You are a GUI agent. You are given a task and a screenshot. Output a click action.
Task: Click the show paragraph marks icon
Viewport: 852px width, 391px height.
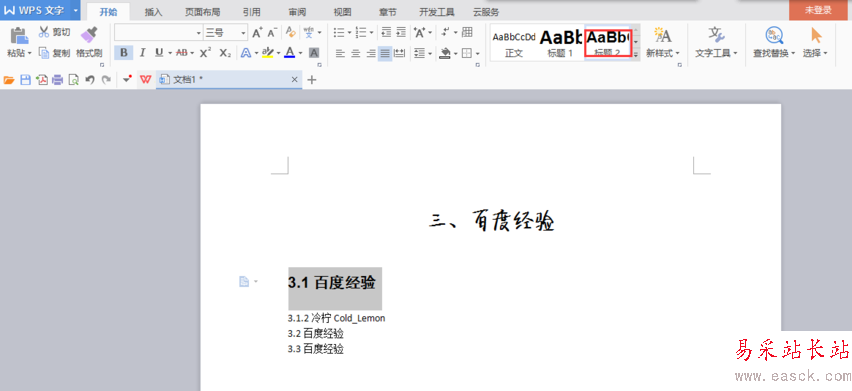pos(445,33)
